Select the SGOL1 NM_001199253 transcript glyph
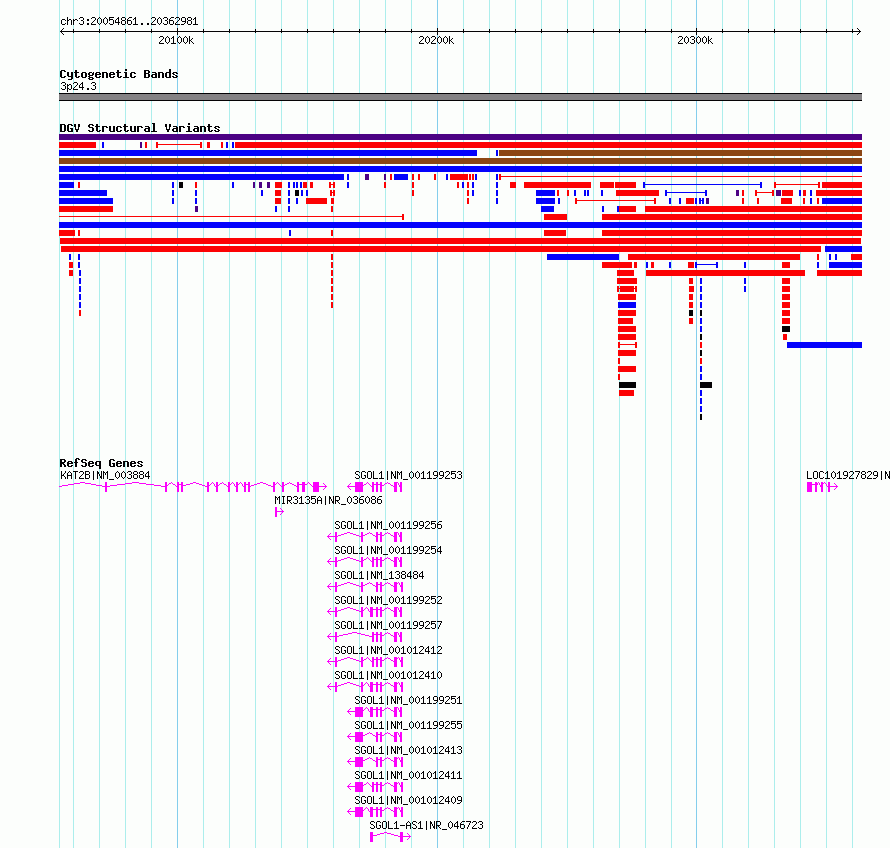 click(x=375, y=487)
